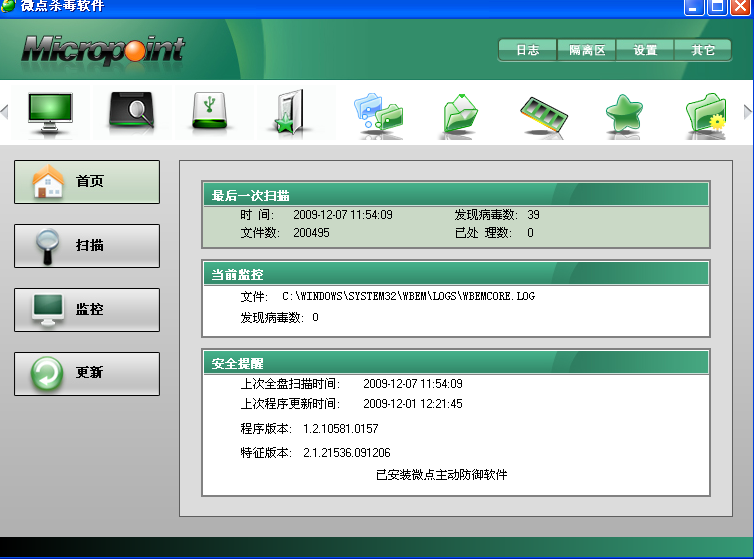
Task: Click the 安全提醒 section header
Action: pyautogui.click(x=455, y=363)
